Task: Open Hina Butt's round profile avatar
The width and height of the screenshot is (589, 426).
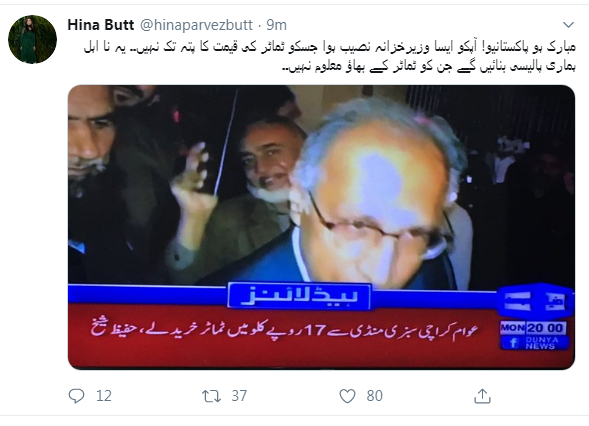Action: click(x=32, y=39)
